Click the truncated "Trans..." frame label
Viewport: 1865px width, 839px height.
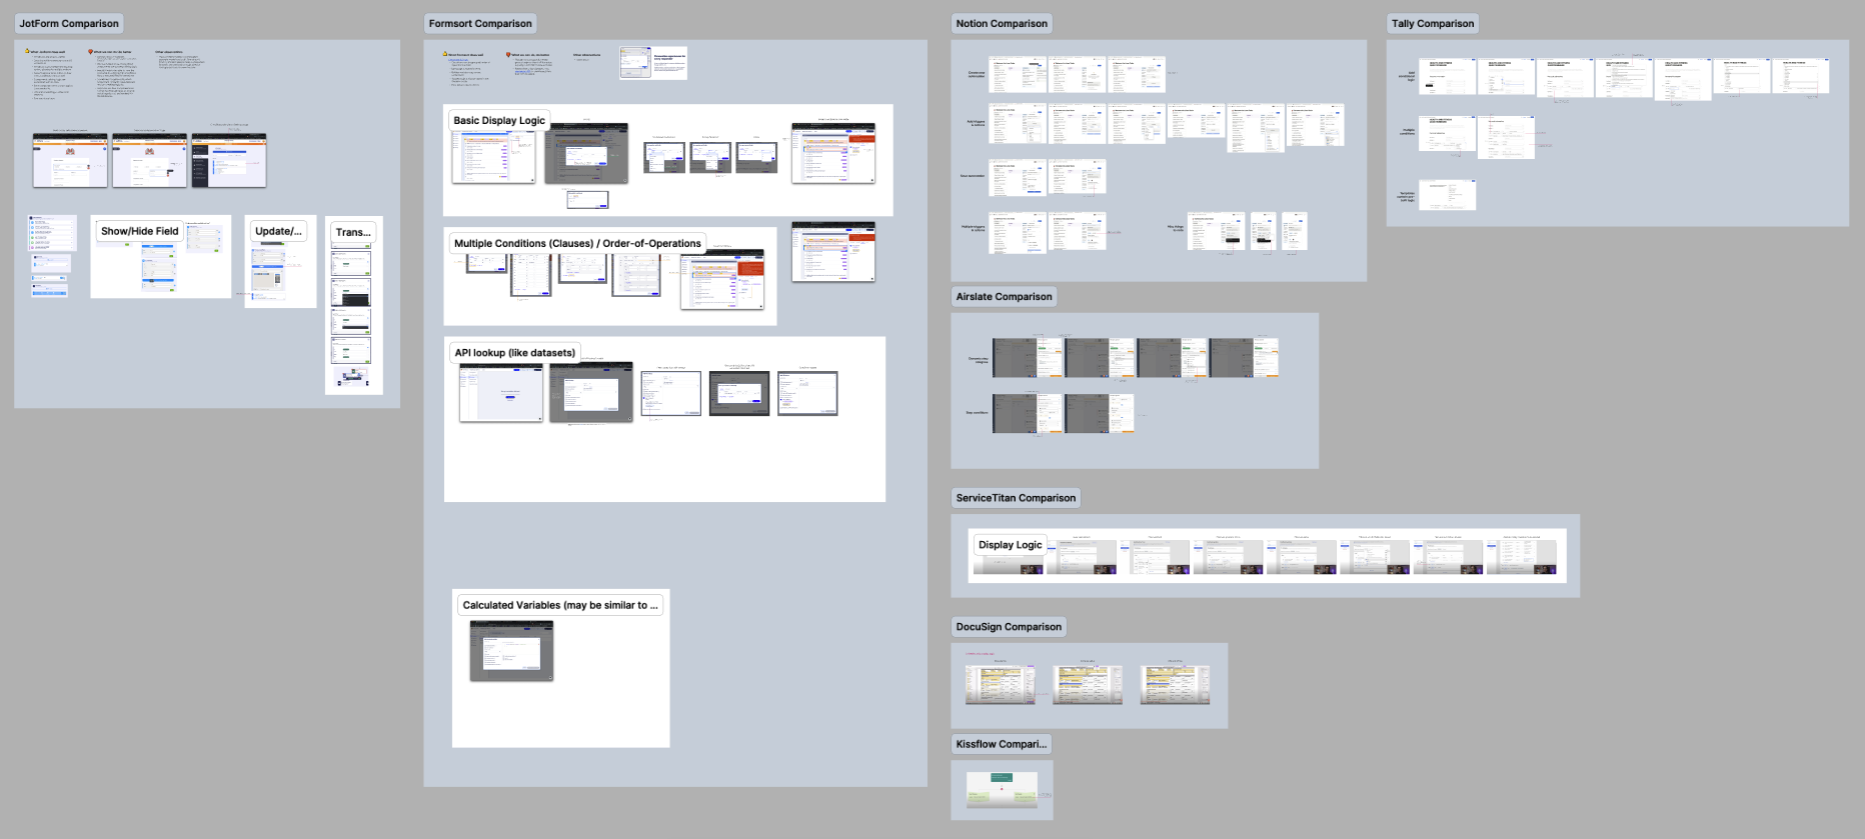[x=353, y=232]
